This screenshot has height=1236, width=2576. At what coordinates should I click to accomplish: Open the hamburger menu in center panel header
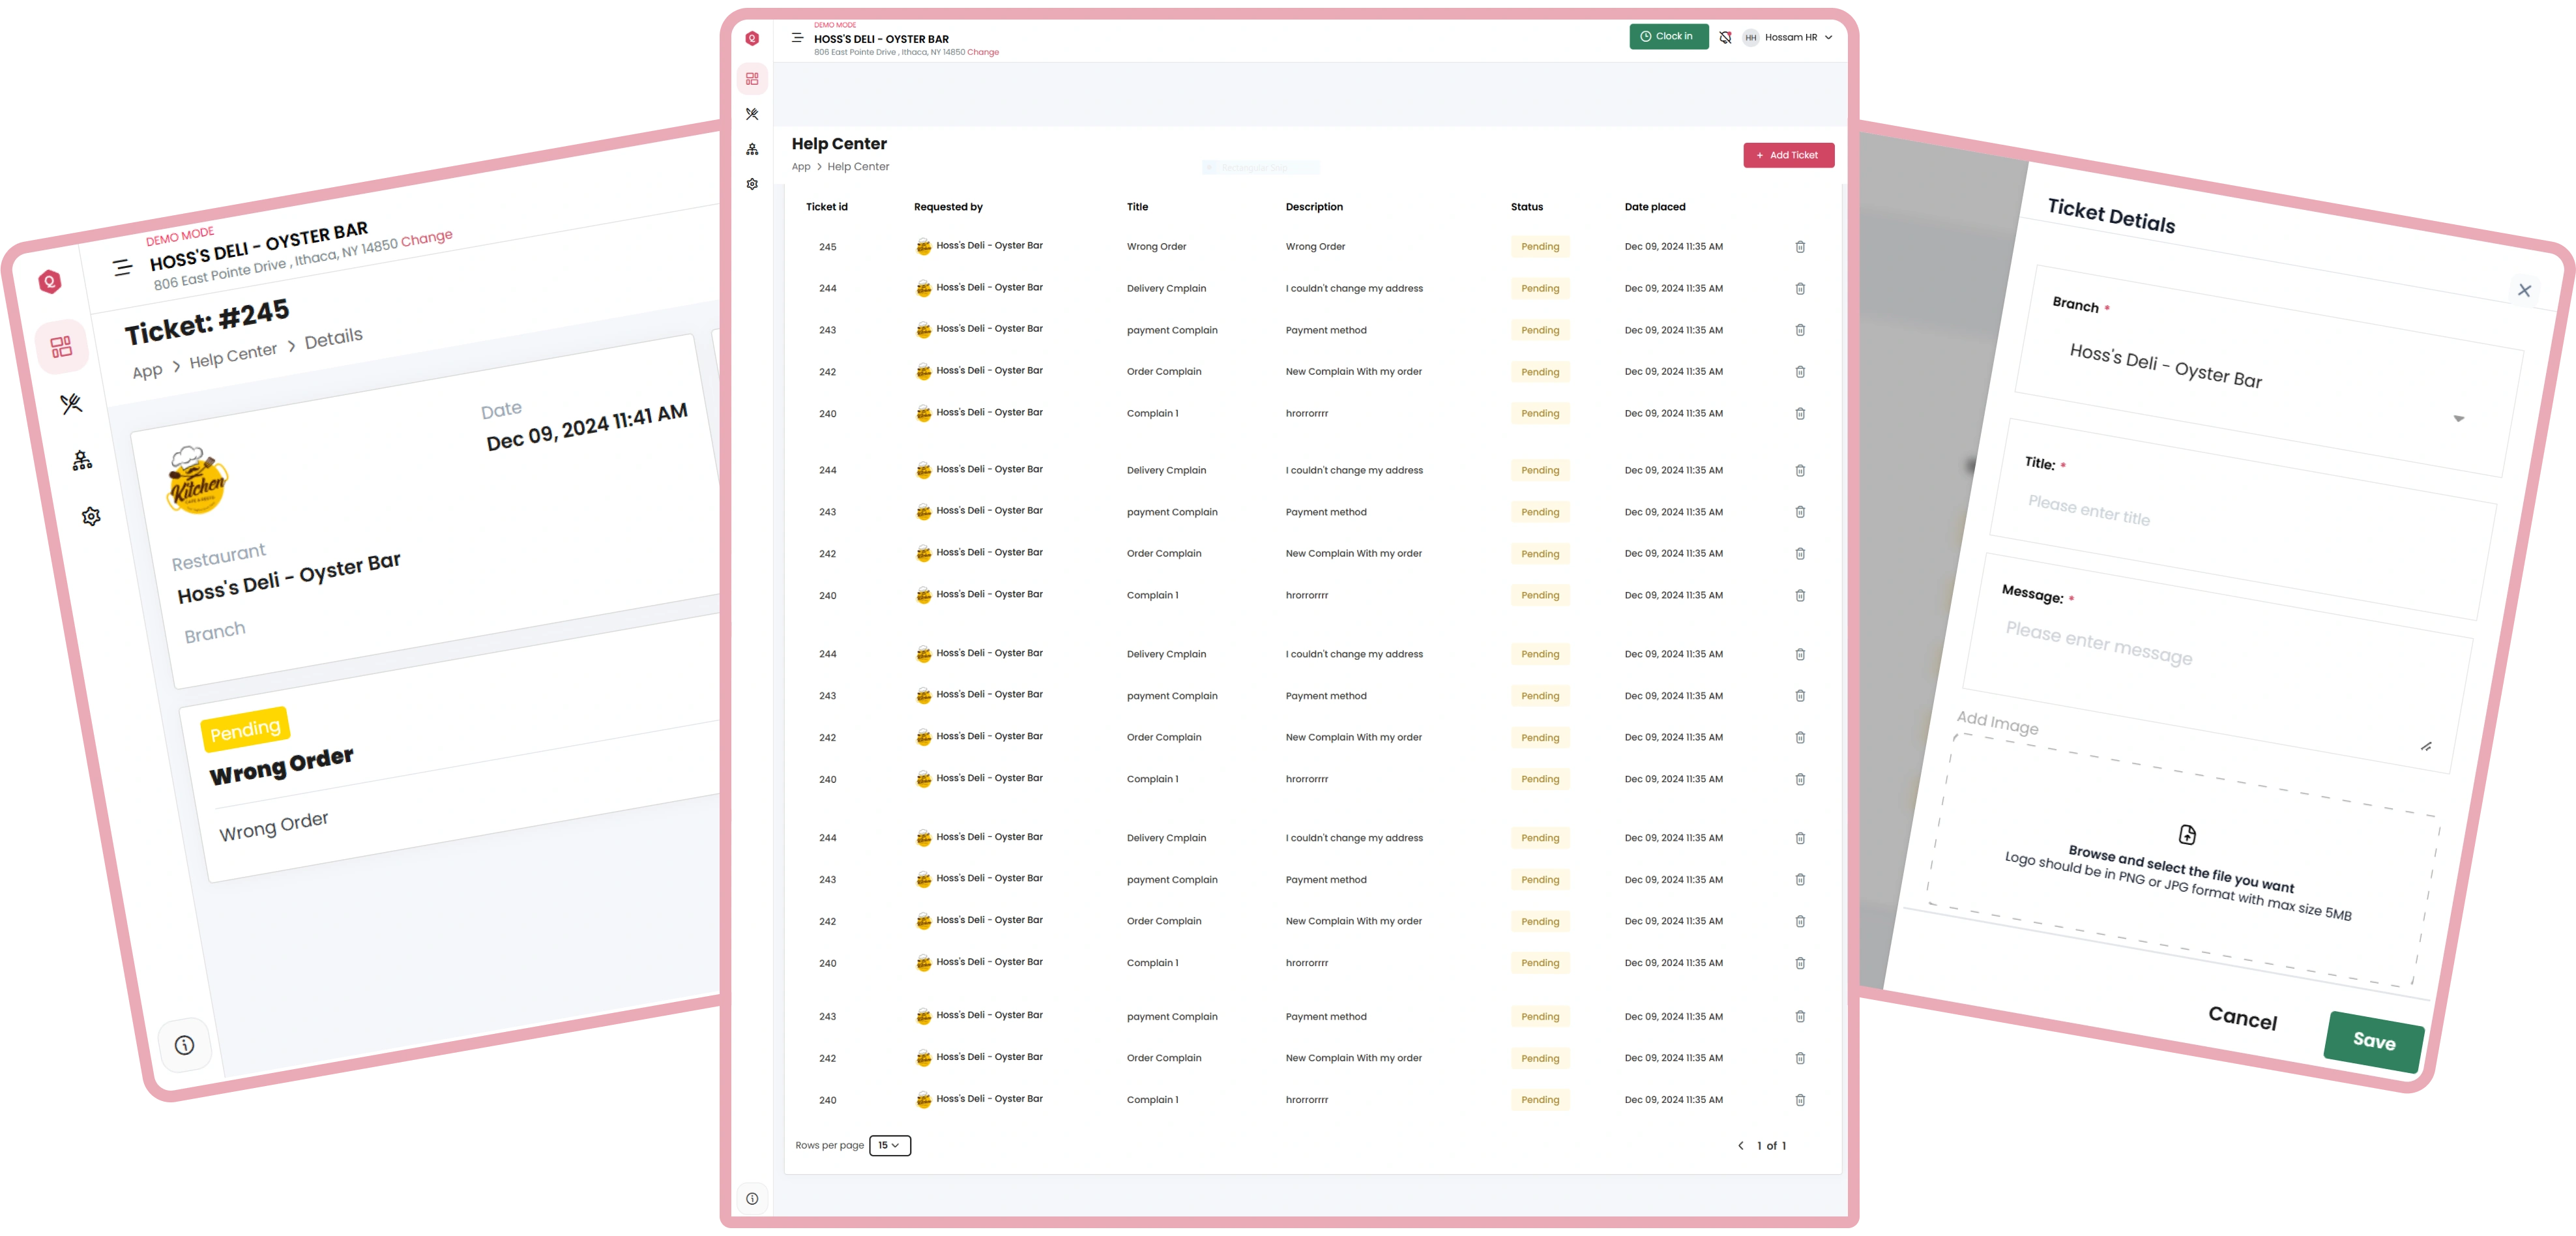(797, 38)
